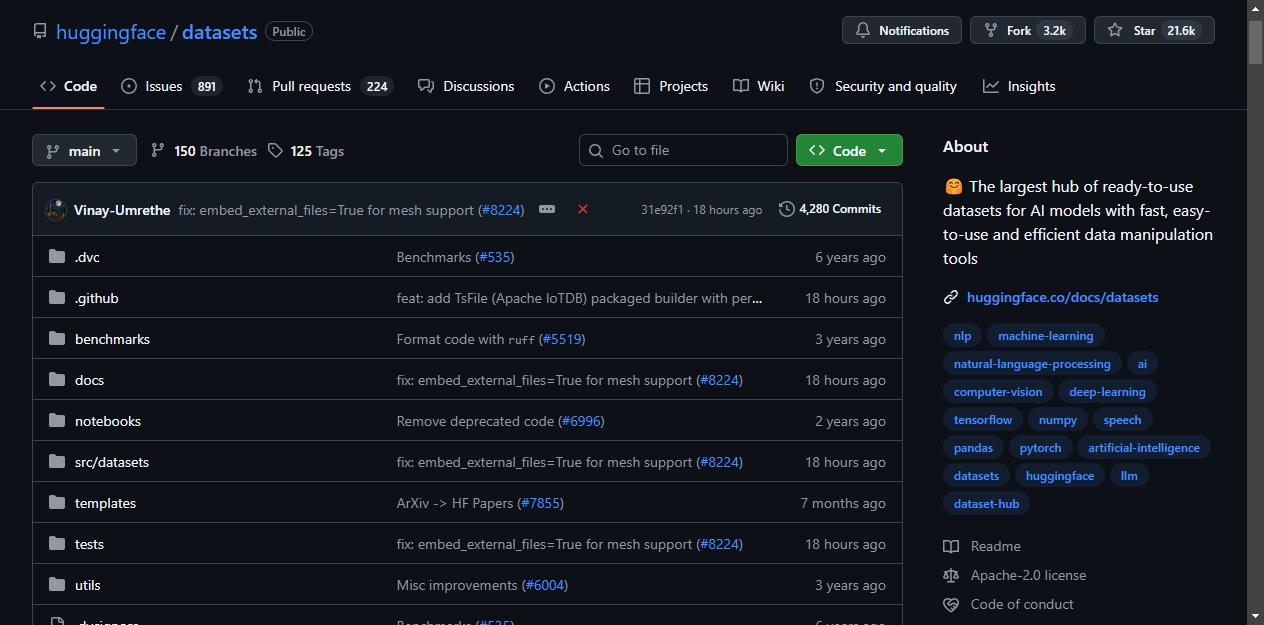
Task: Open the Wiki tab
Action: [758, 86]
